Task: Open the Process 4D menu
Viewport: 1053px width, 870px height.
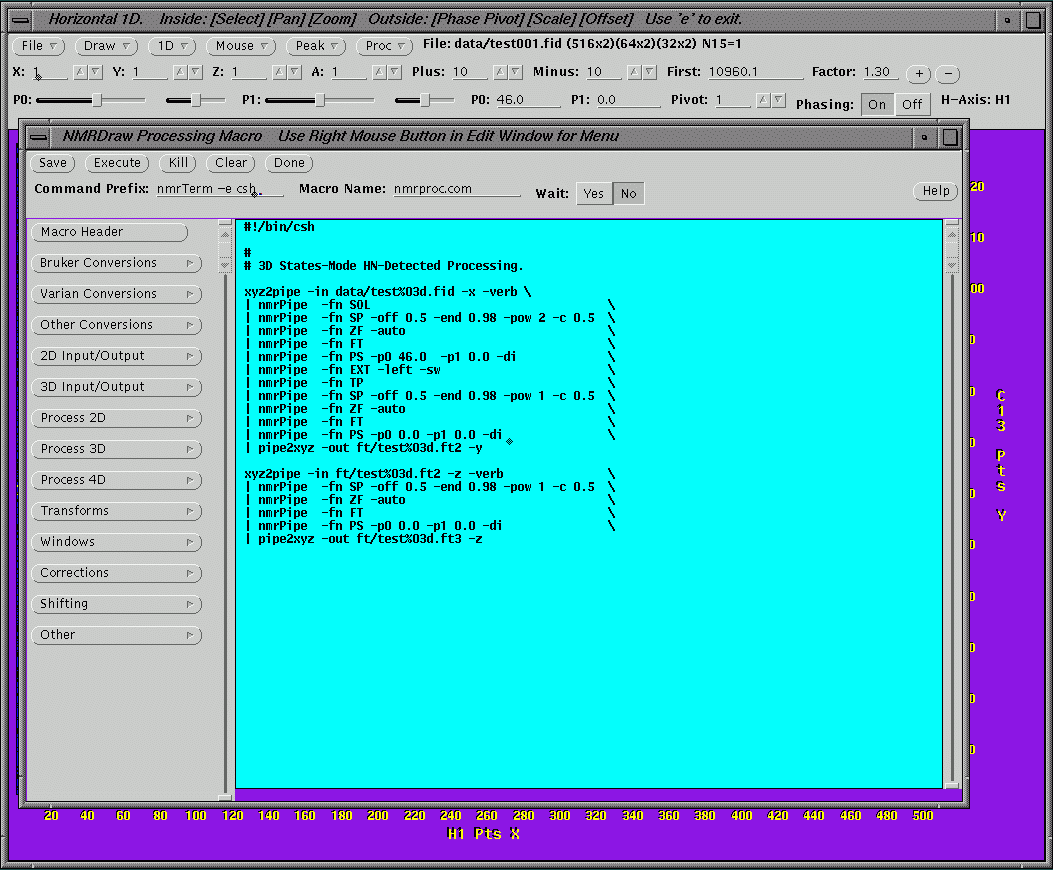Action: point(117,480)
